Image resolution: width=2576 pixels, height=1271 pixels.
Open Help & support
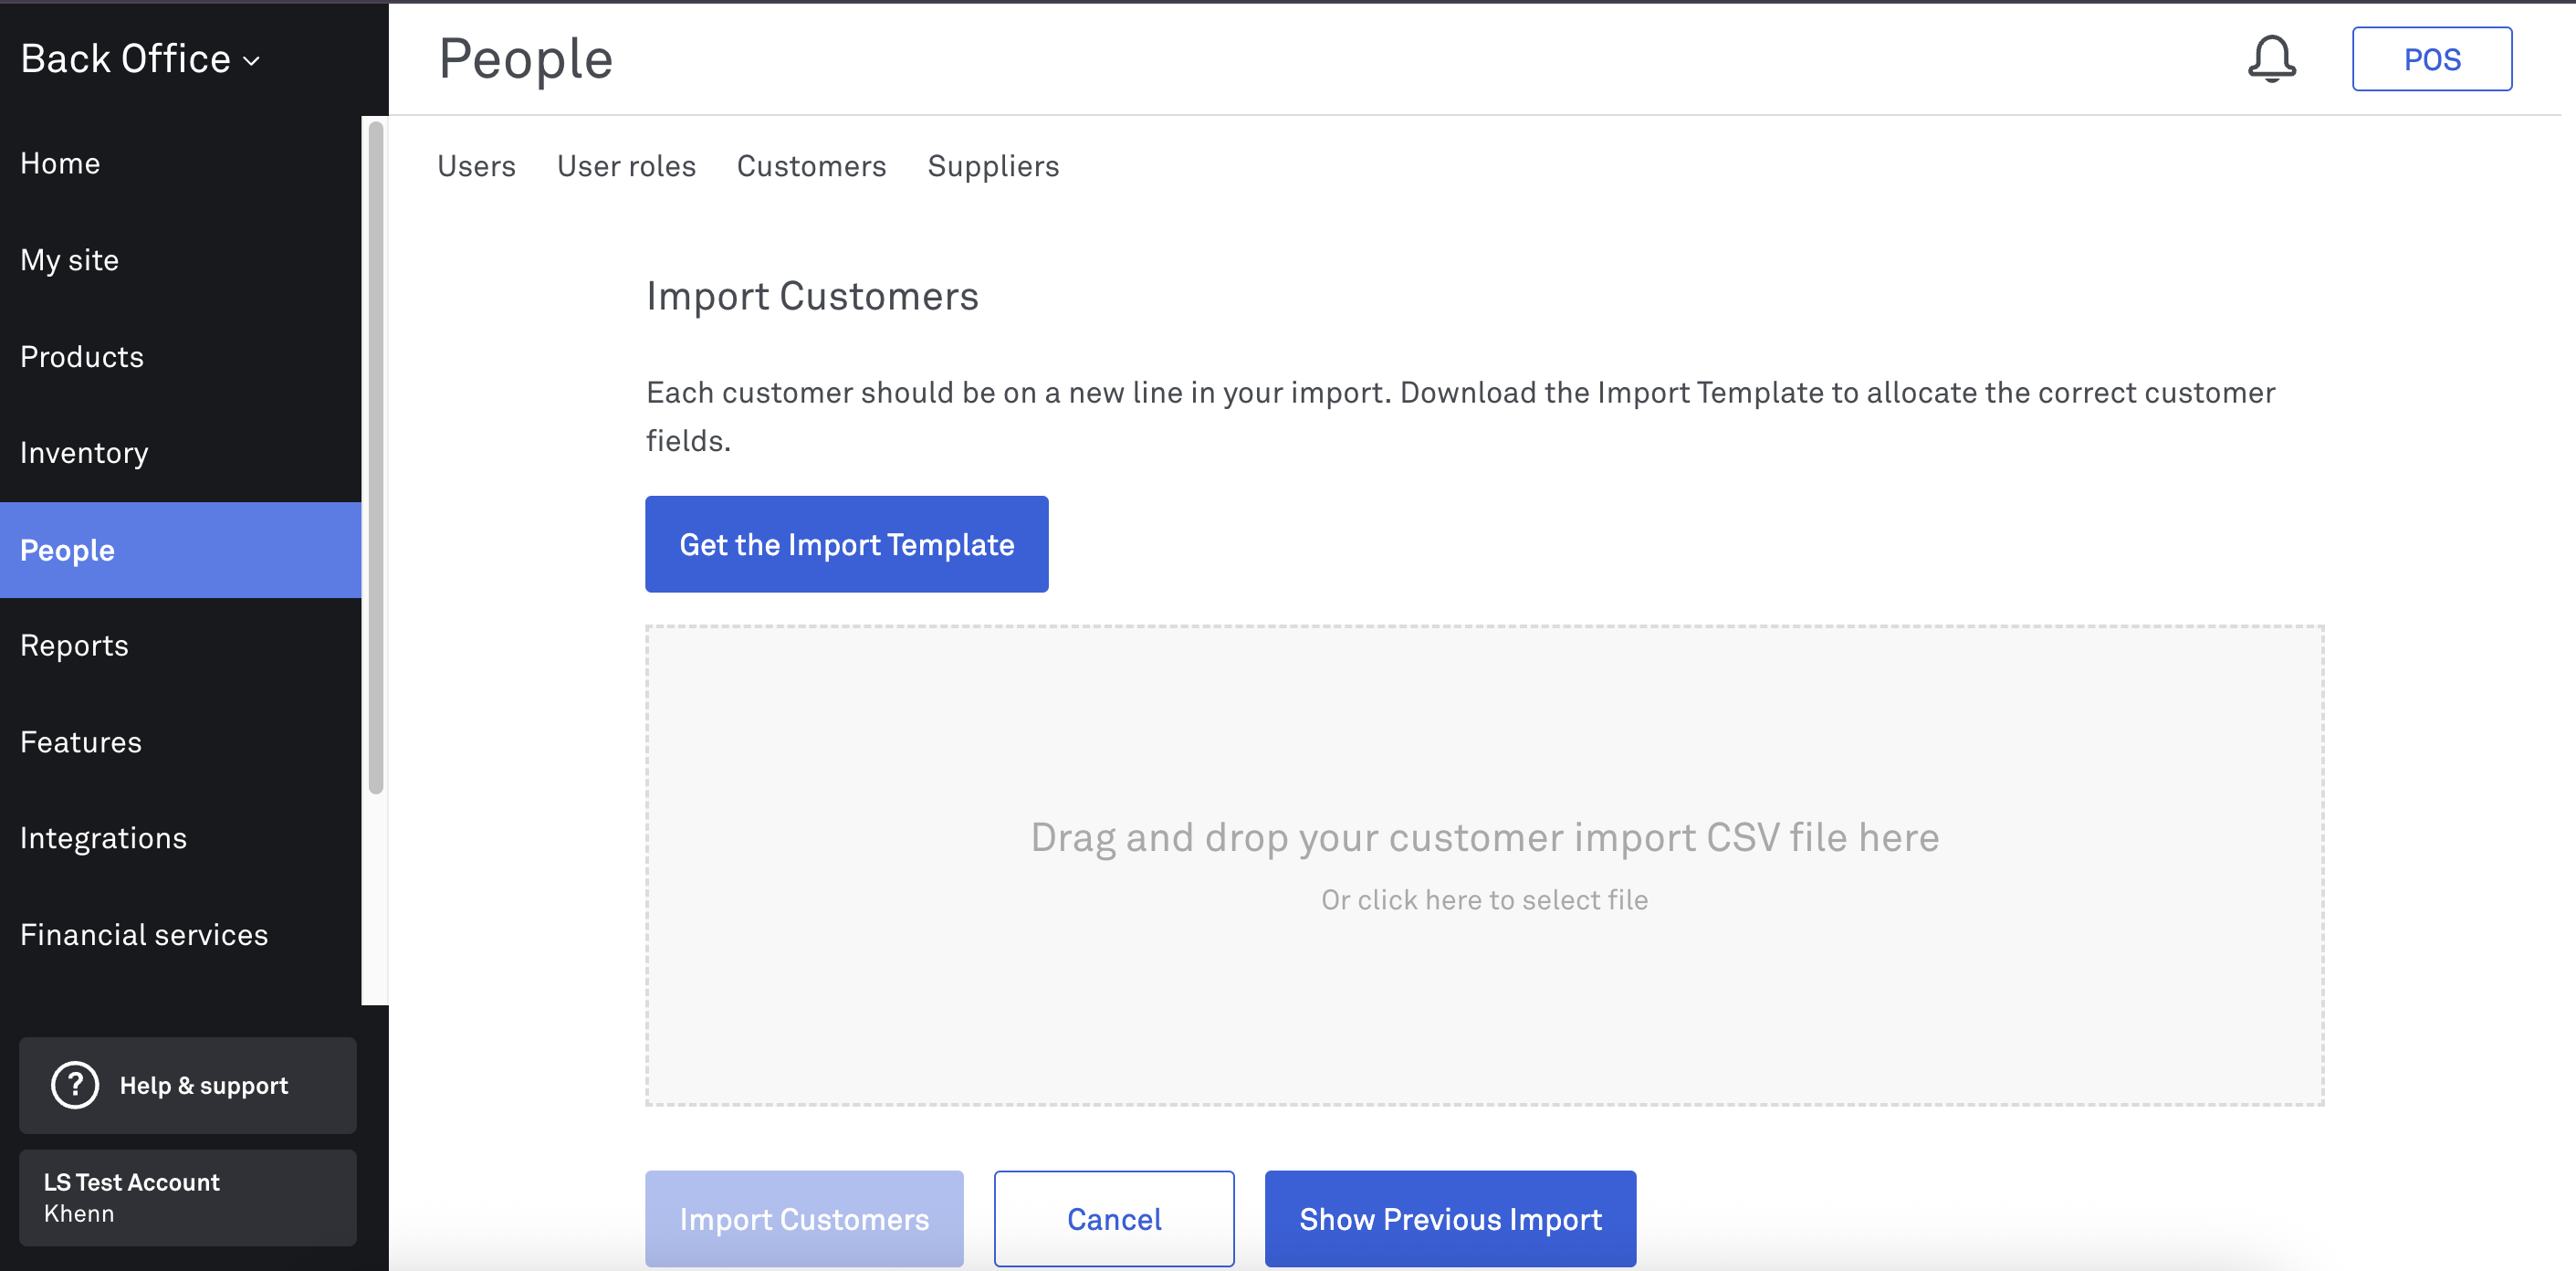point(188,1085)
